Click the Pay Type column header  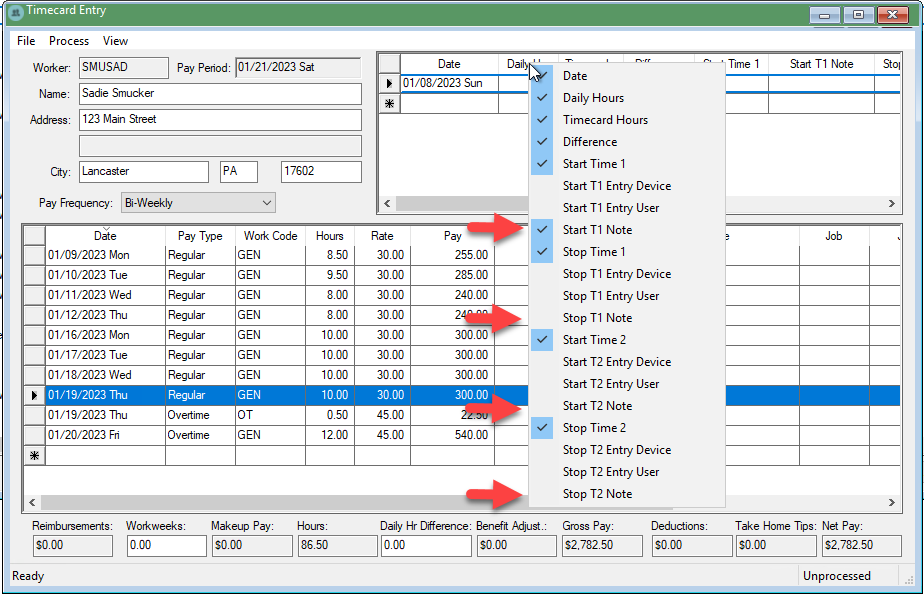coord(200,236)
